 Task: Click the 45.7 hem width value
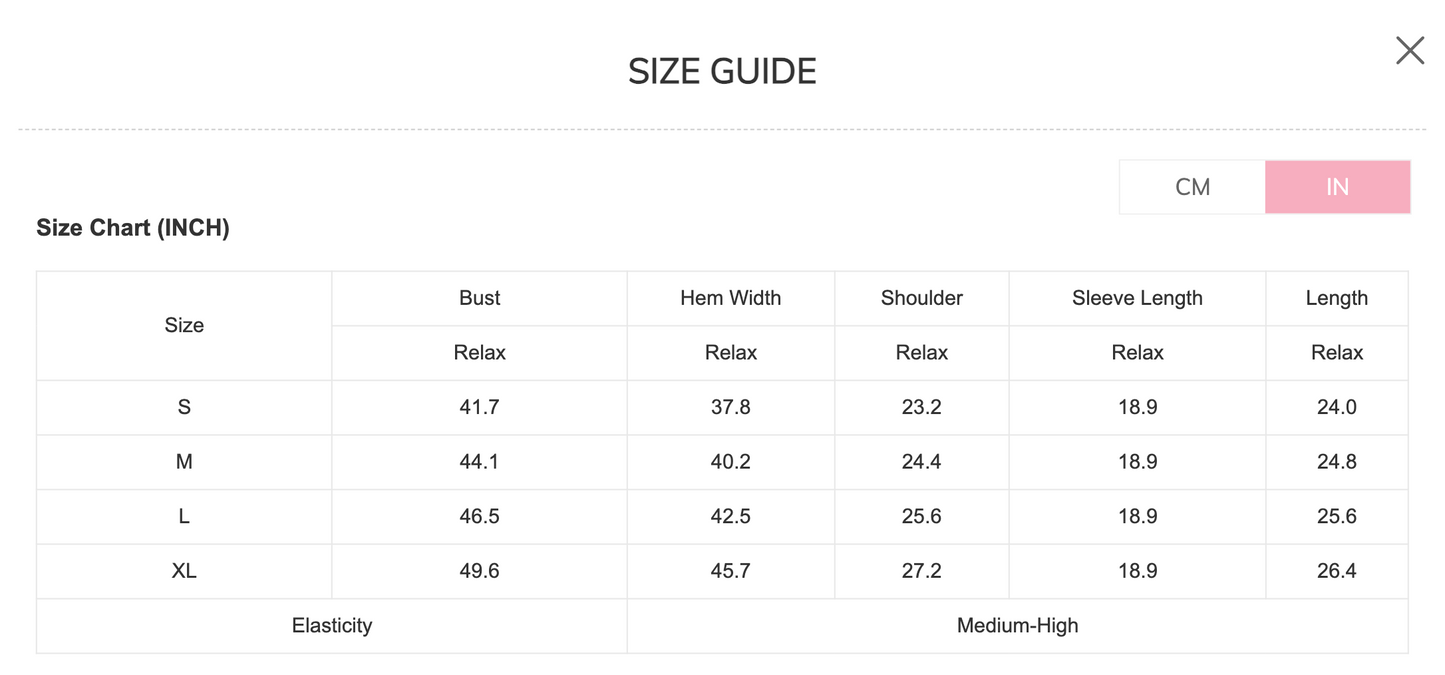pos(731,571)
